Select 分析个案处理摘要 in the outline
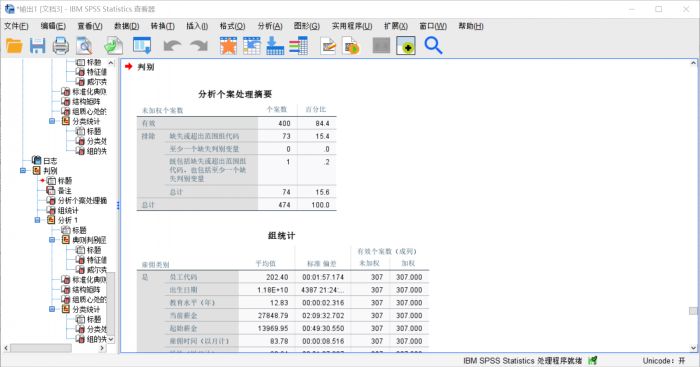The height and width of the screenshot is (367, 700). point(82,200)
